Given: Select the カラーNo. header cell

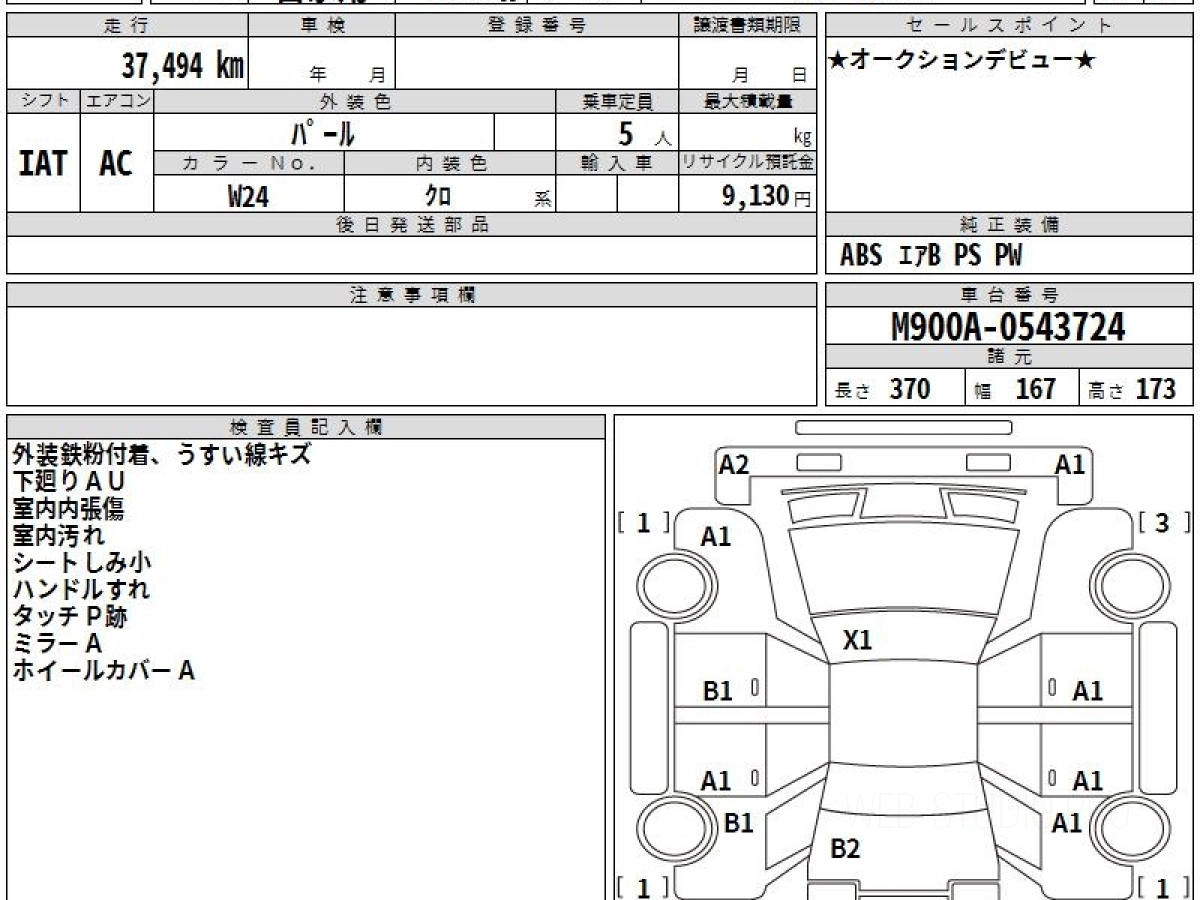Looking at the screenshot, I should coord(249,163).
